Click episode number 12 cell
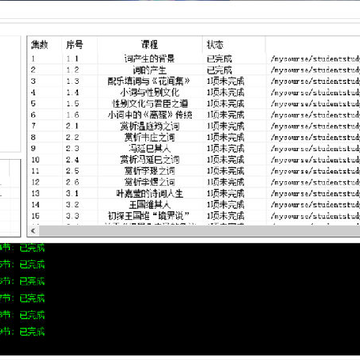Viewport: 360px width, 360px height. 35,182
